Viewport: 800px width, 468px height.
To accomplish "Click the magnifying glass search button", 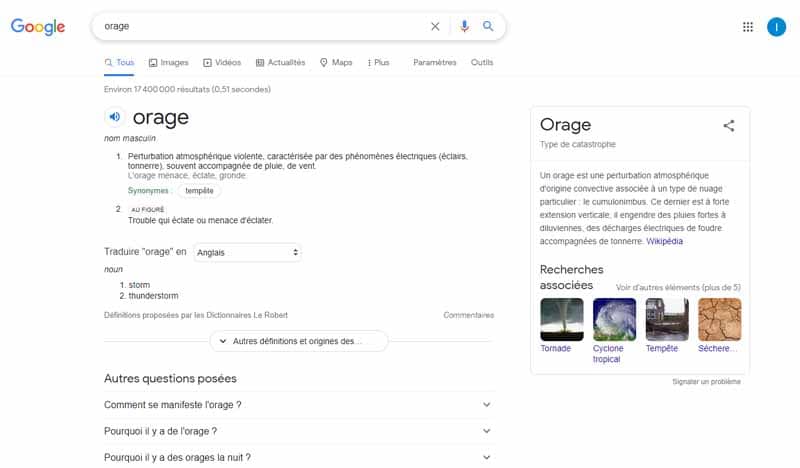I will point(488,26).
